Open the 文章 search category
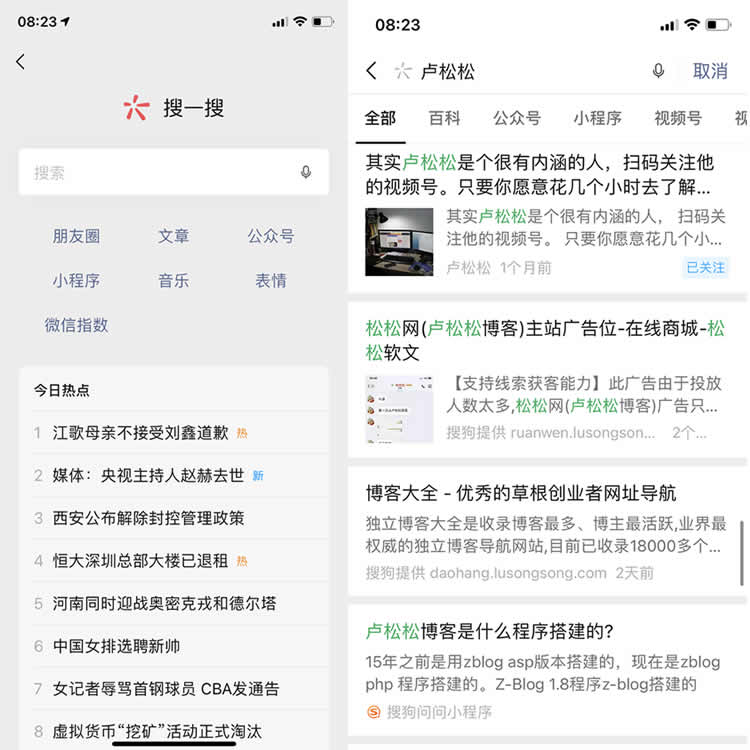The height and width of the screenshot is (750, 750). [174, 236]
